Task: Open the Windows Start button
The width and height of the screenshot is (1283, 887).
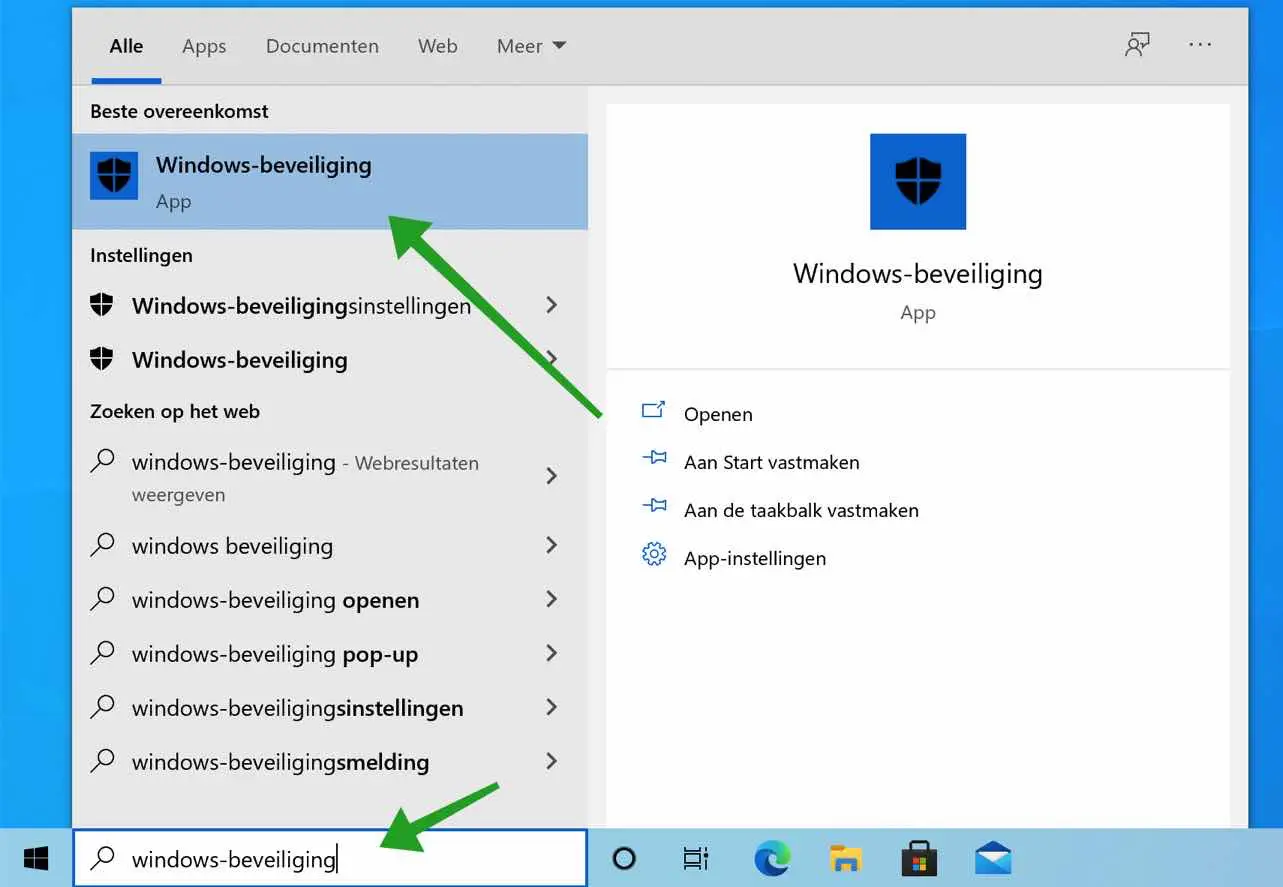Action: point(36,858)
